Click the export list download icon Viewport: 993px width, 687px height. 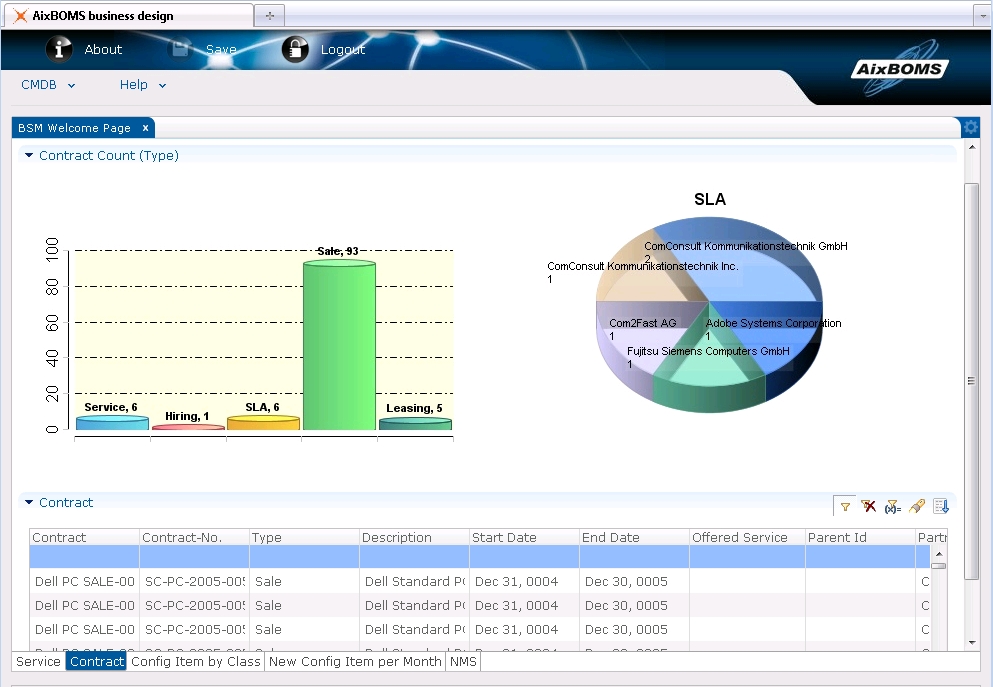click(940, 507)
